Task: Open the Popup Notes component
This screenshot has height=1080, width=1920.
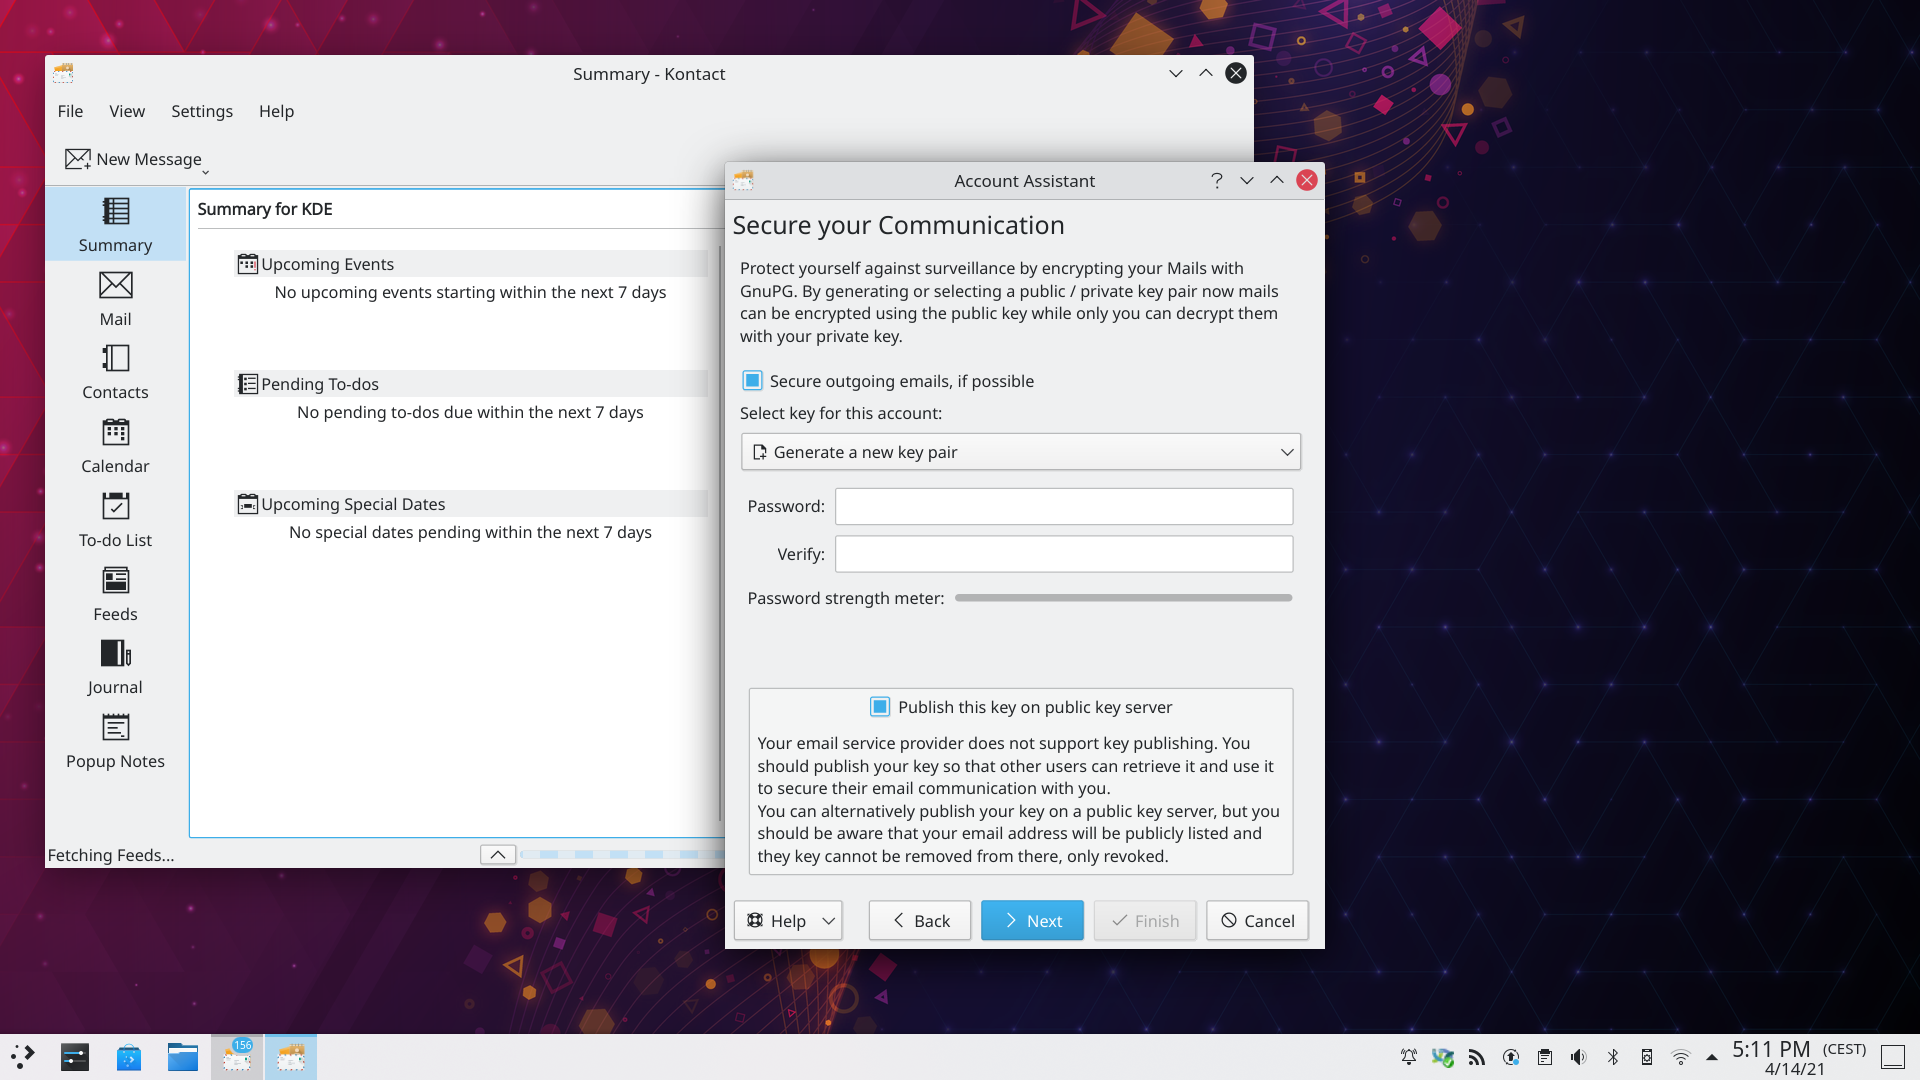Action: [115, 741]
